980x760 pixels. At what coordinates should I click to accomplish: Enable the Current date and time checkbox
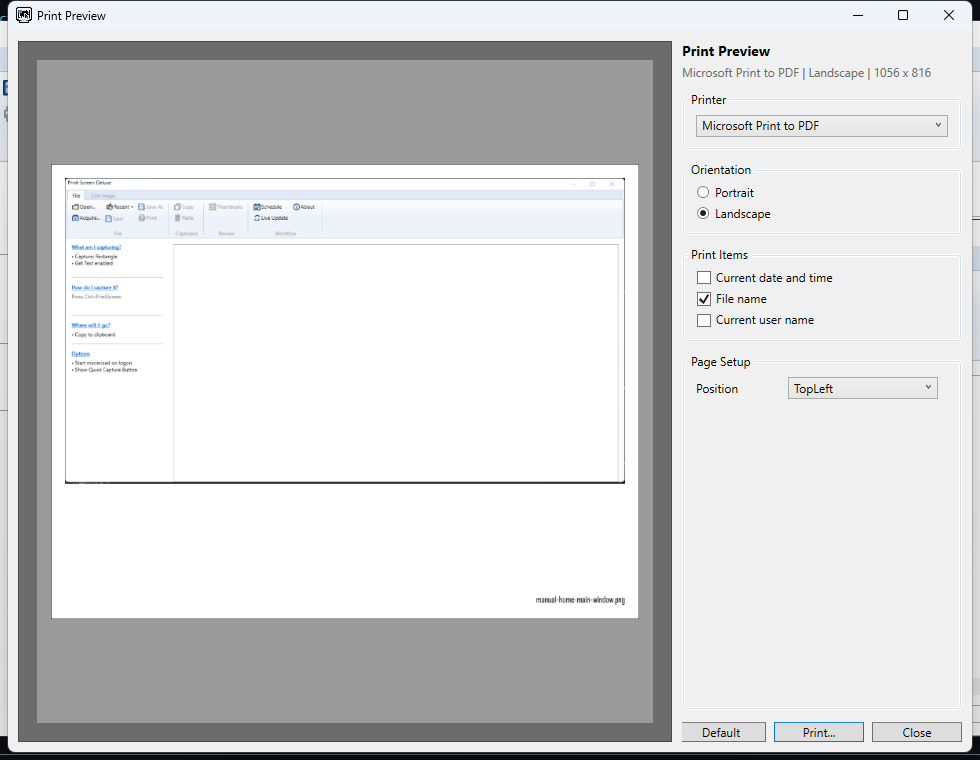point(704,278)
